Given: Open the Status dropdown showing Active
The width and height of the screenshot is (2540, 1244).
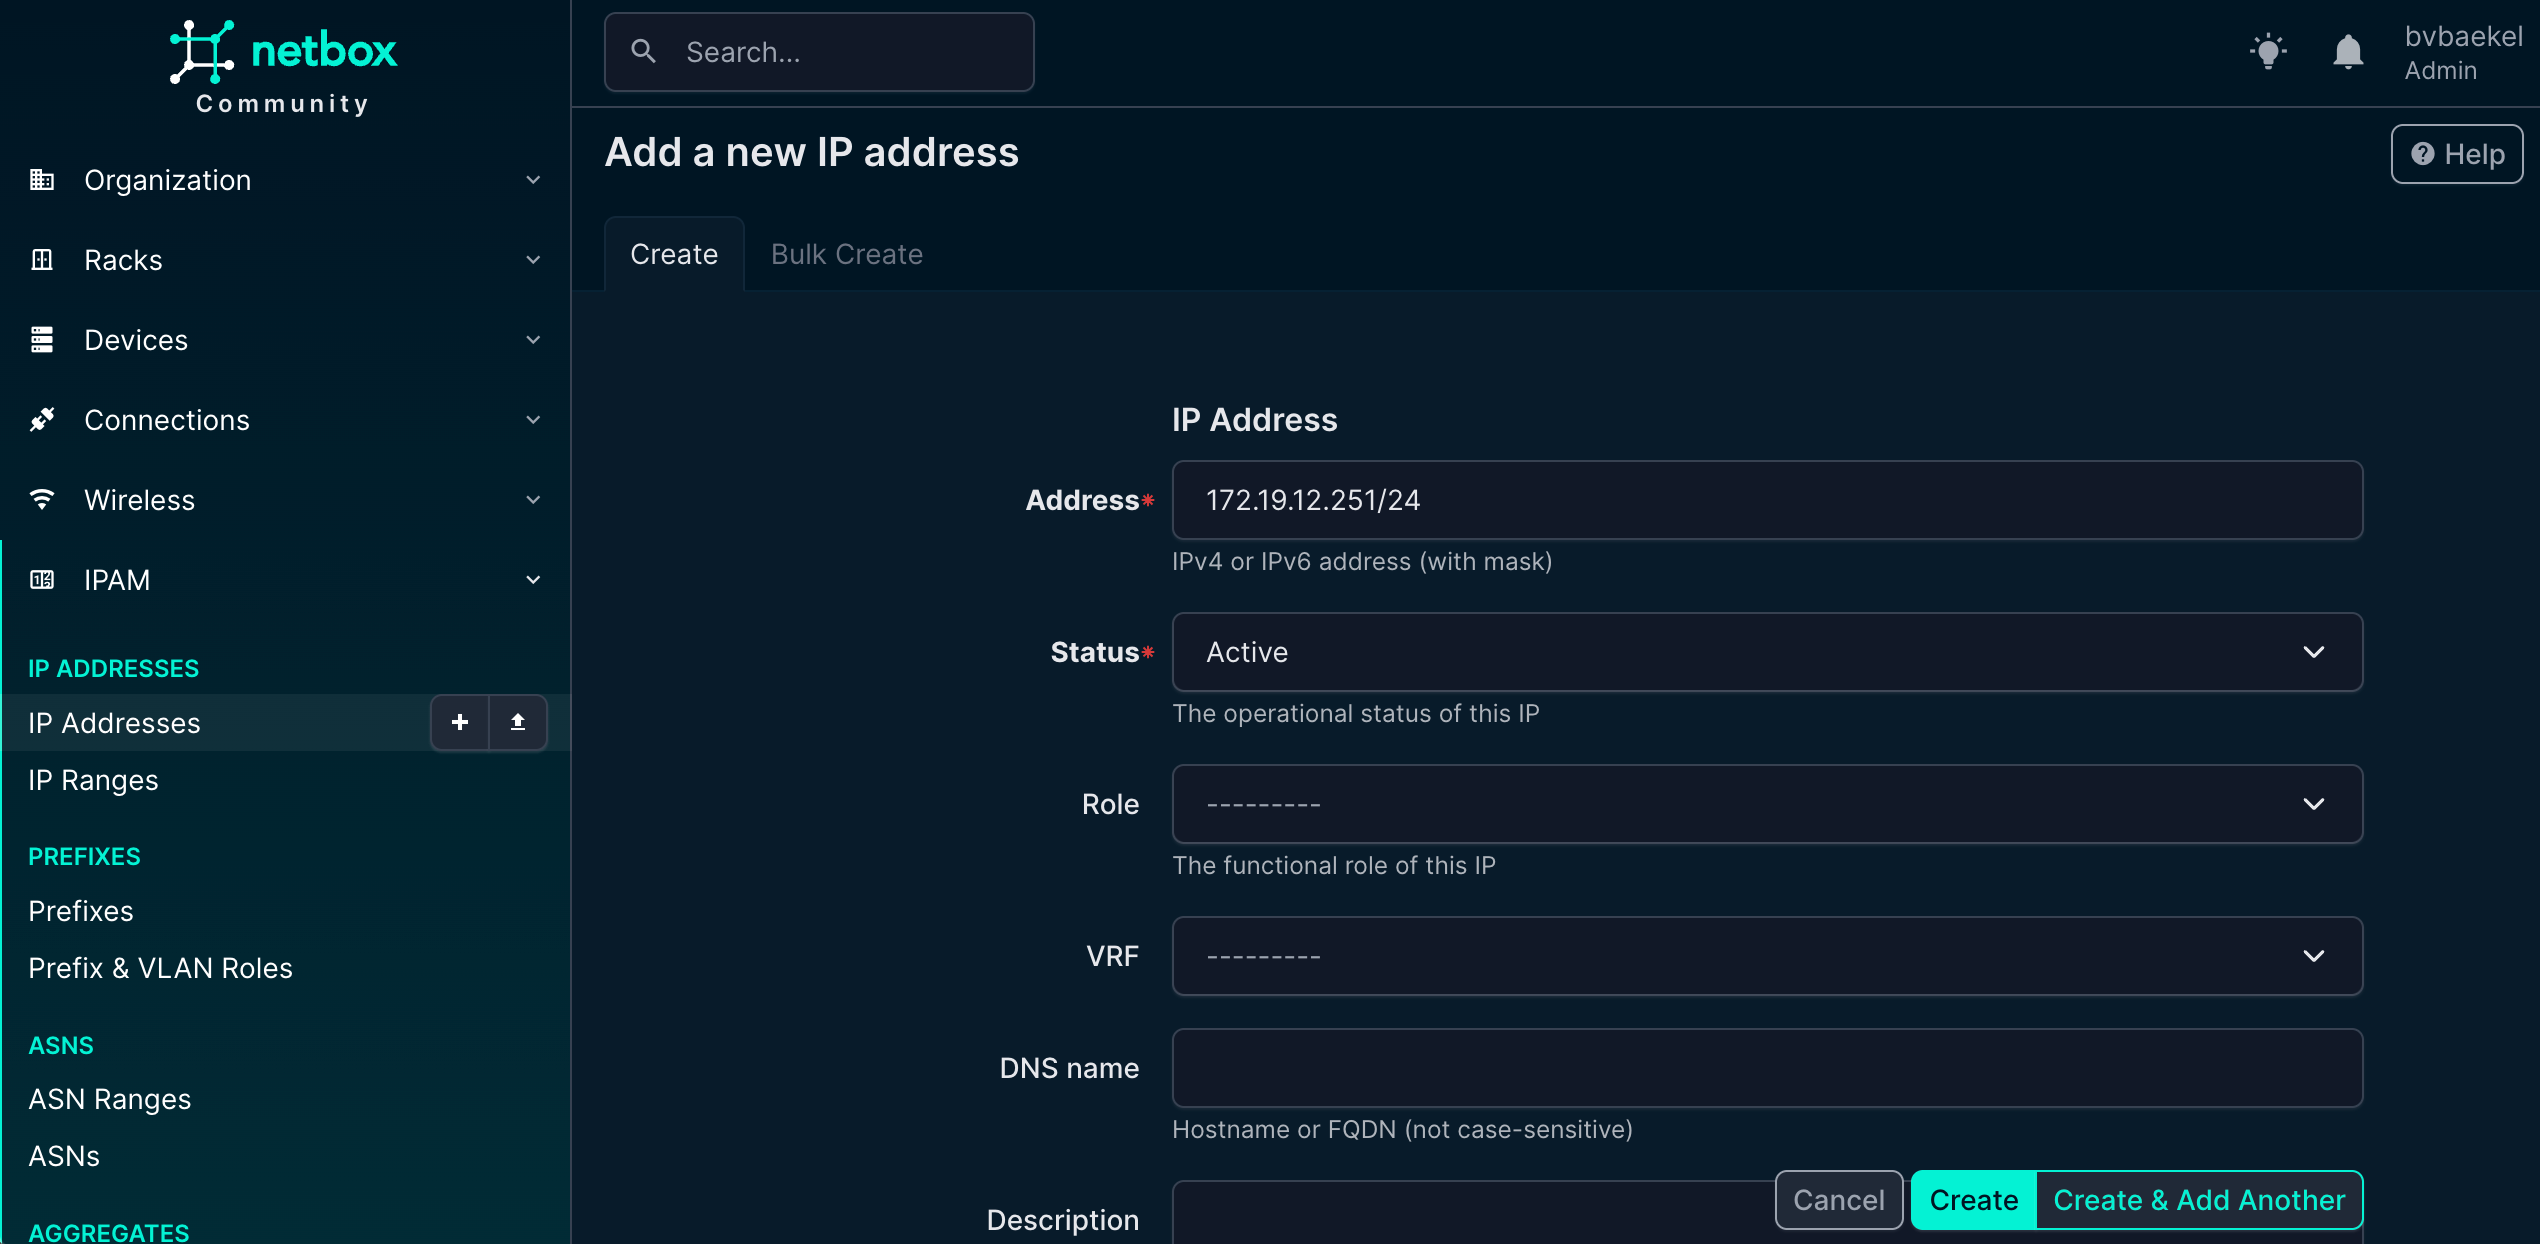Looking at the screenshot, I should pyautogui.click(x=1767, y=652).
